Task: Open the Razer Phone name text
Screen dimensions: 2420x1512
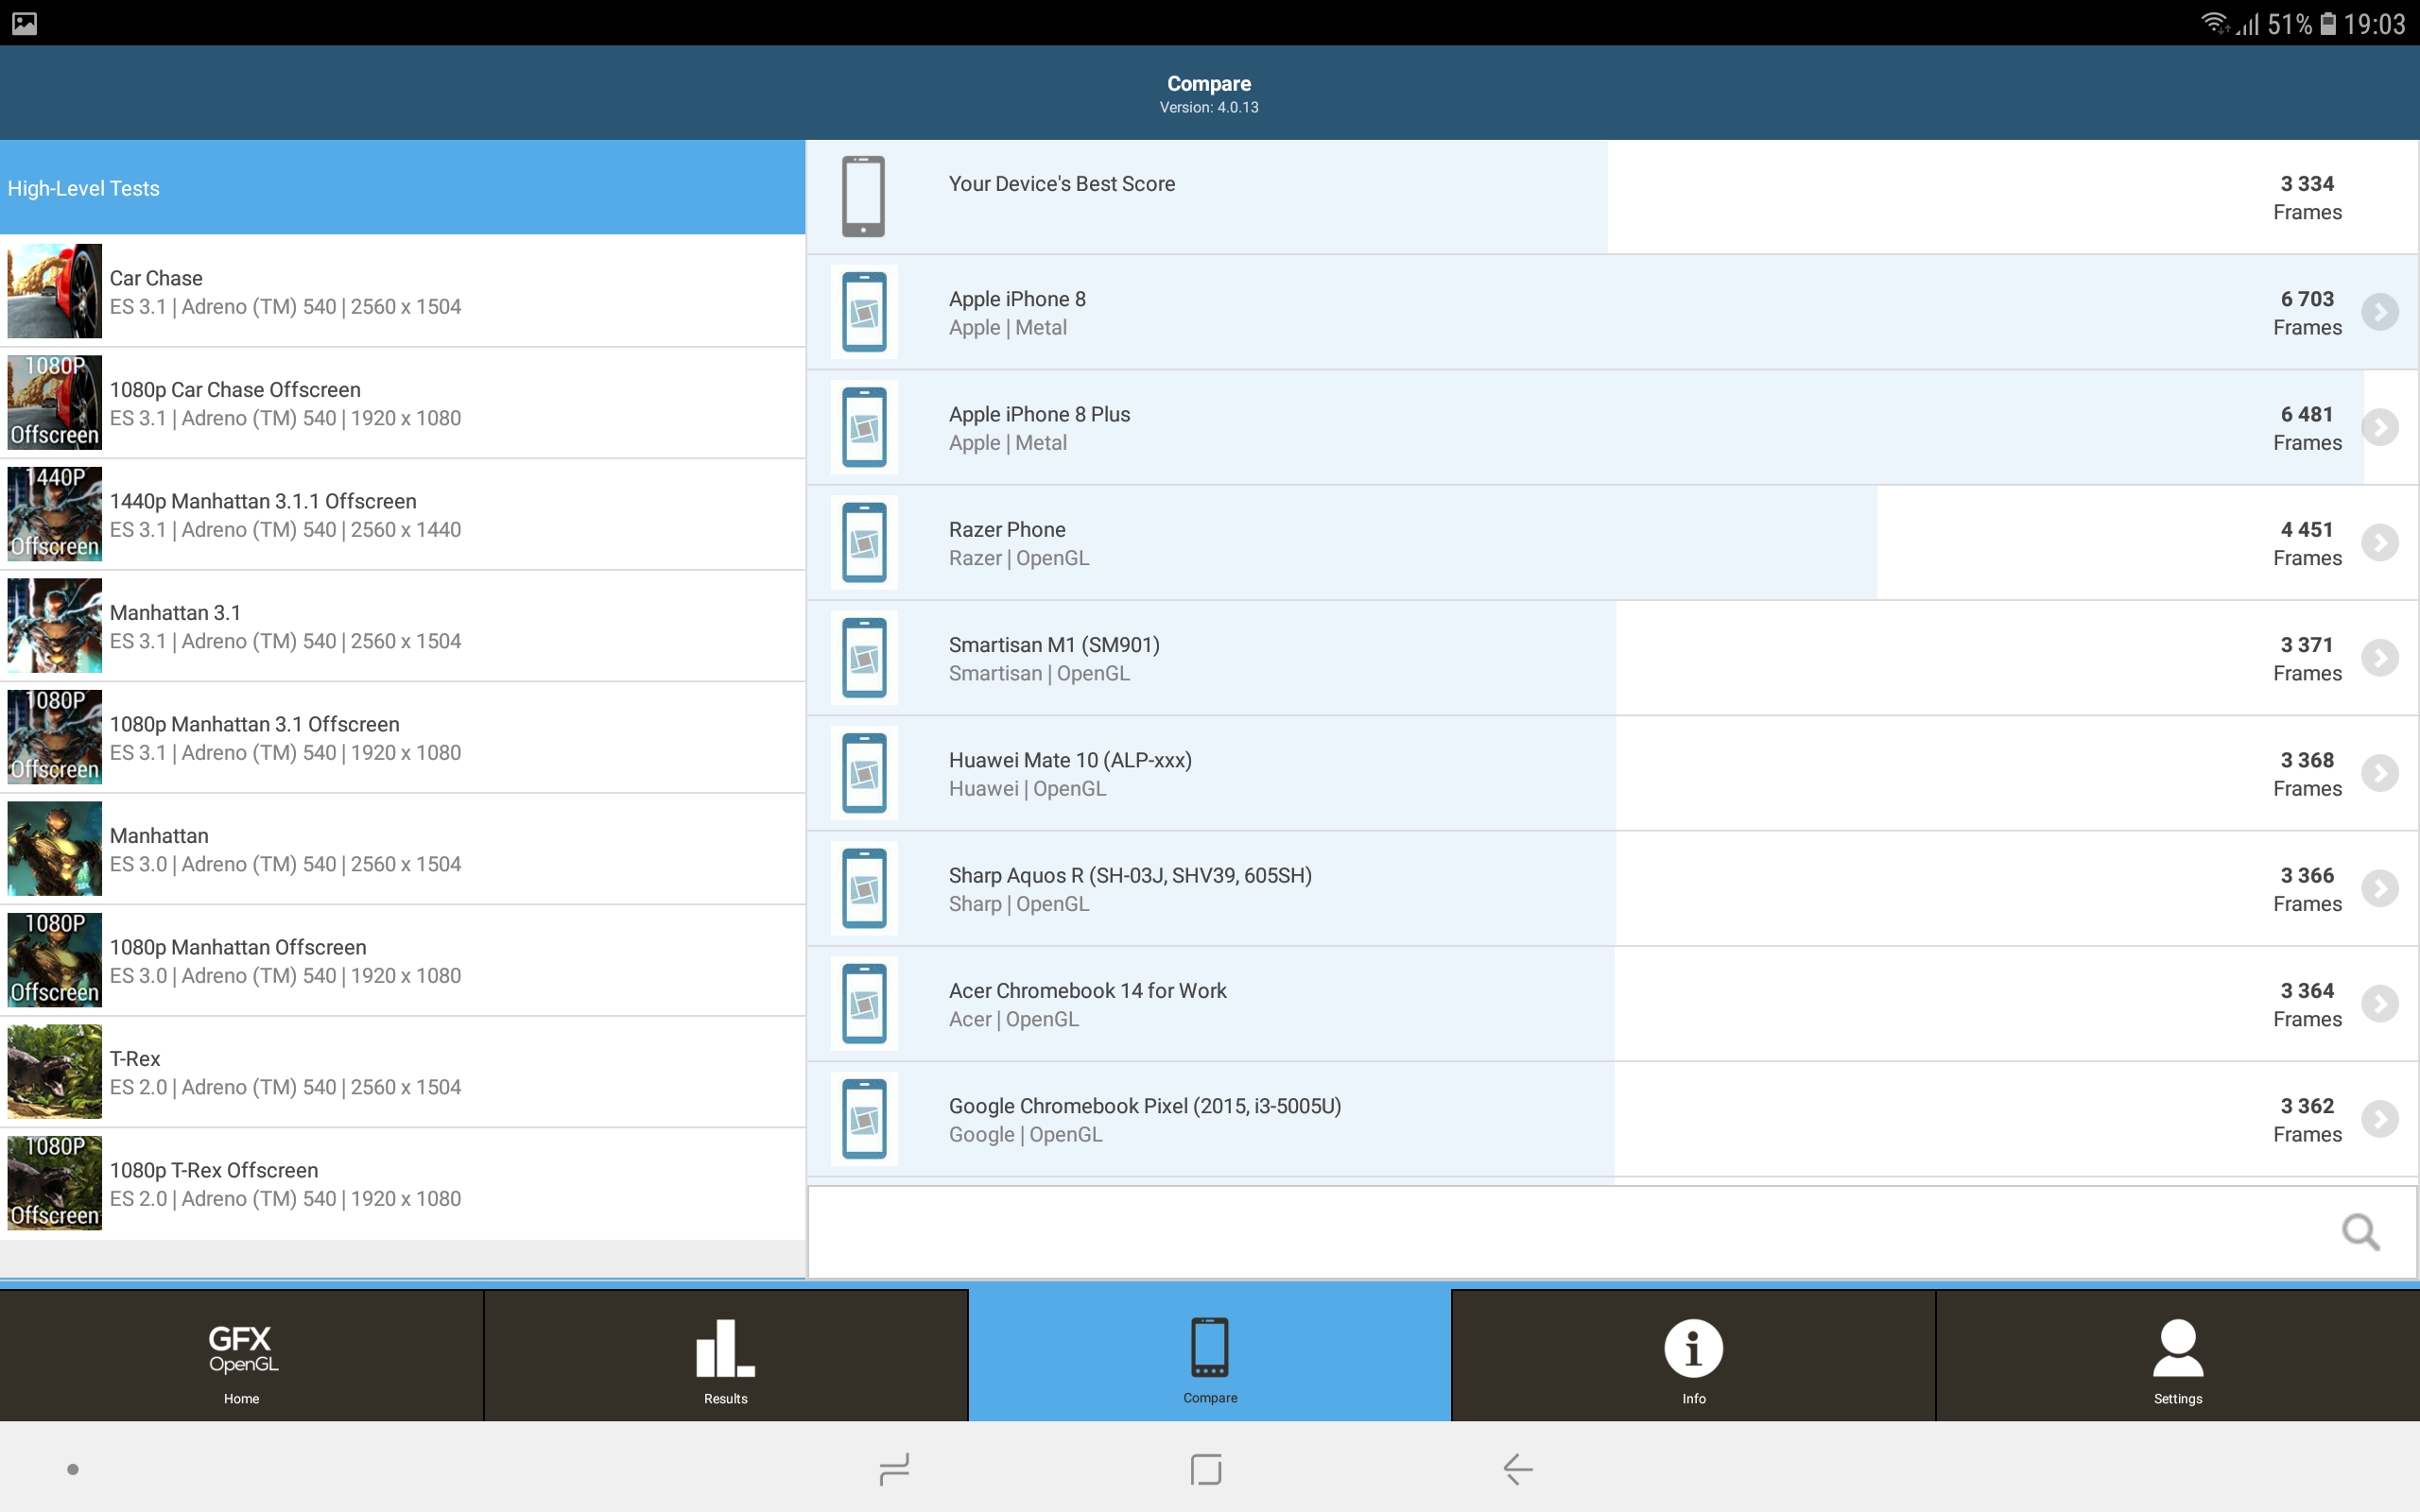Action: [x=1007, y=530]
